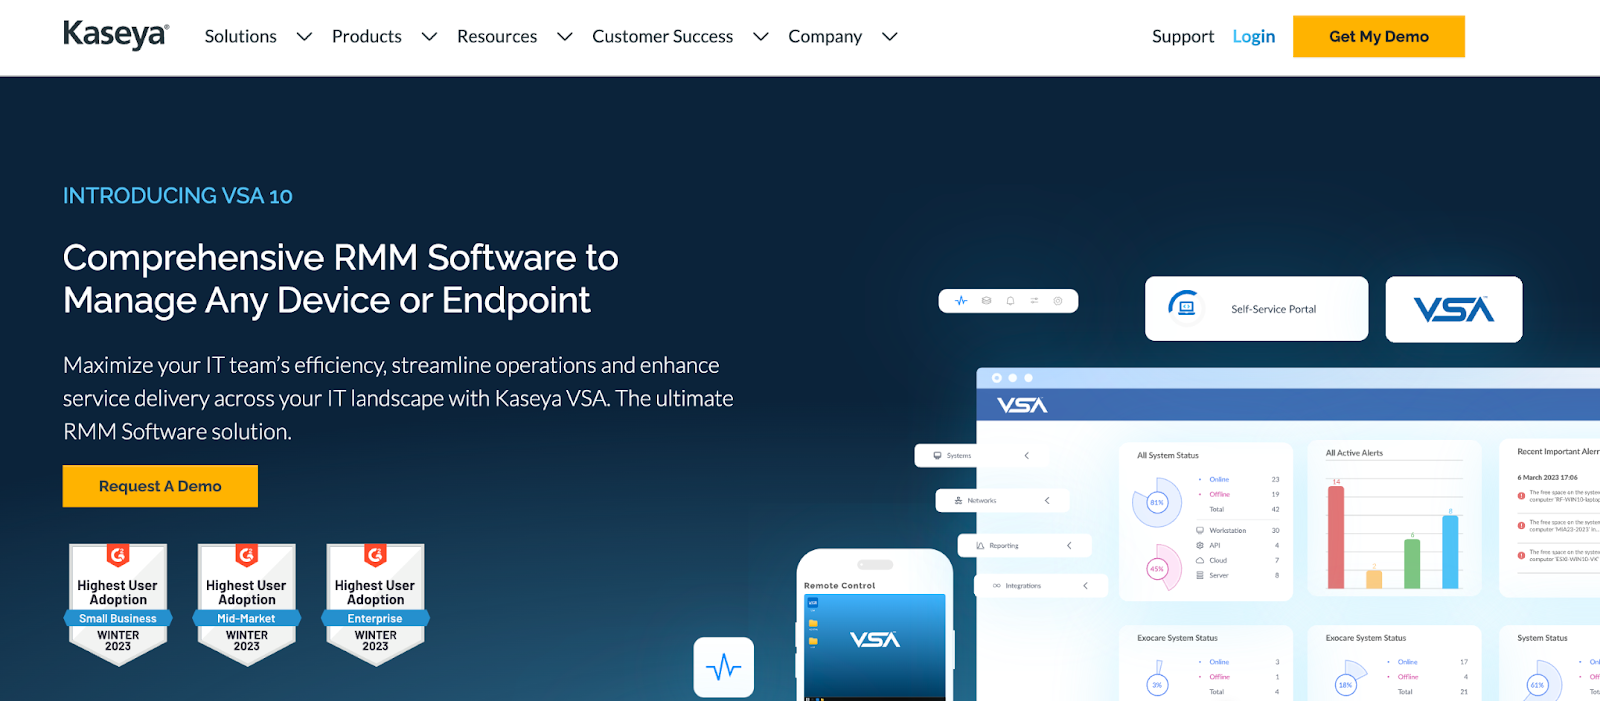
Task: Go to the Support page
Action: (1183, 36)
